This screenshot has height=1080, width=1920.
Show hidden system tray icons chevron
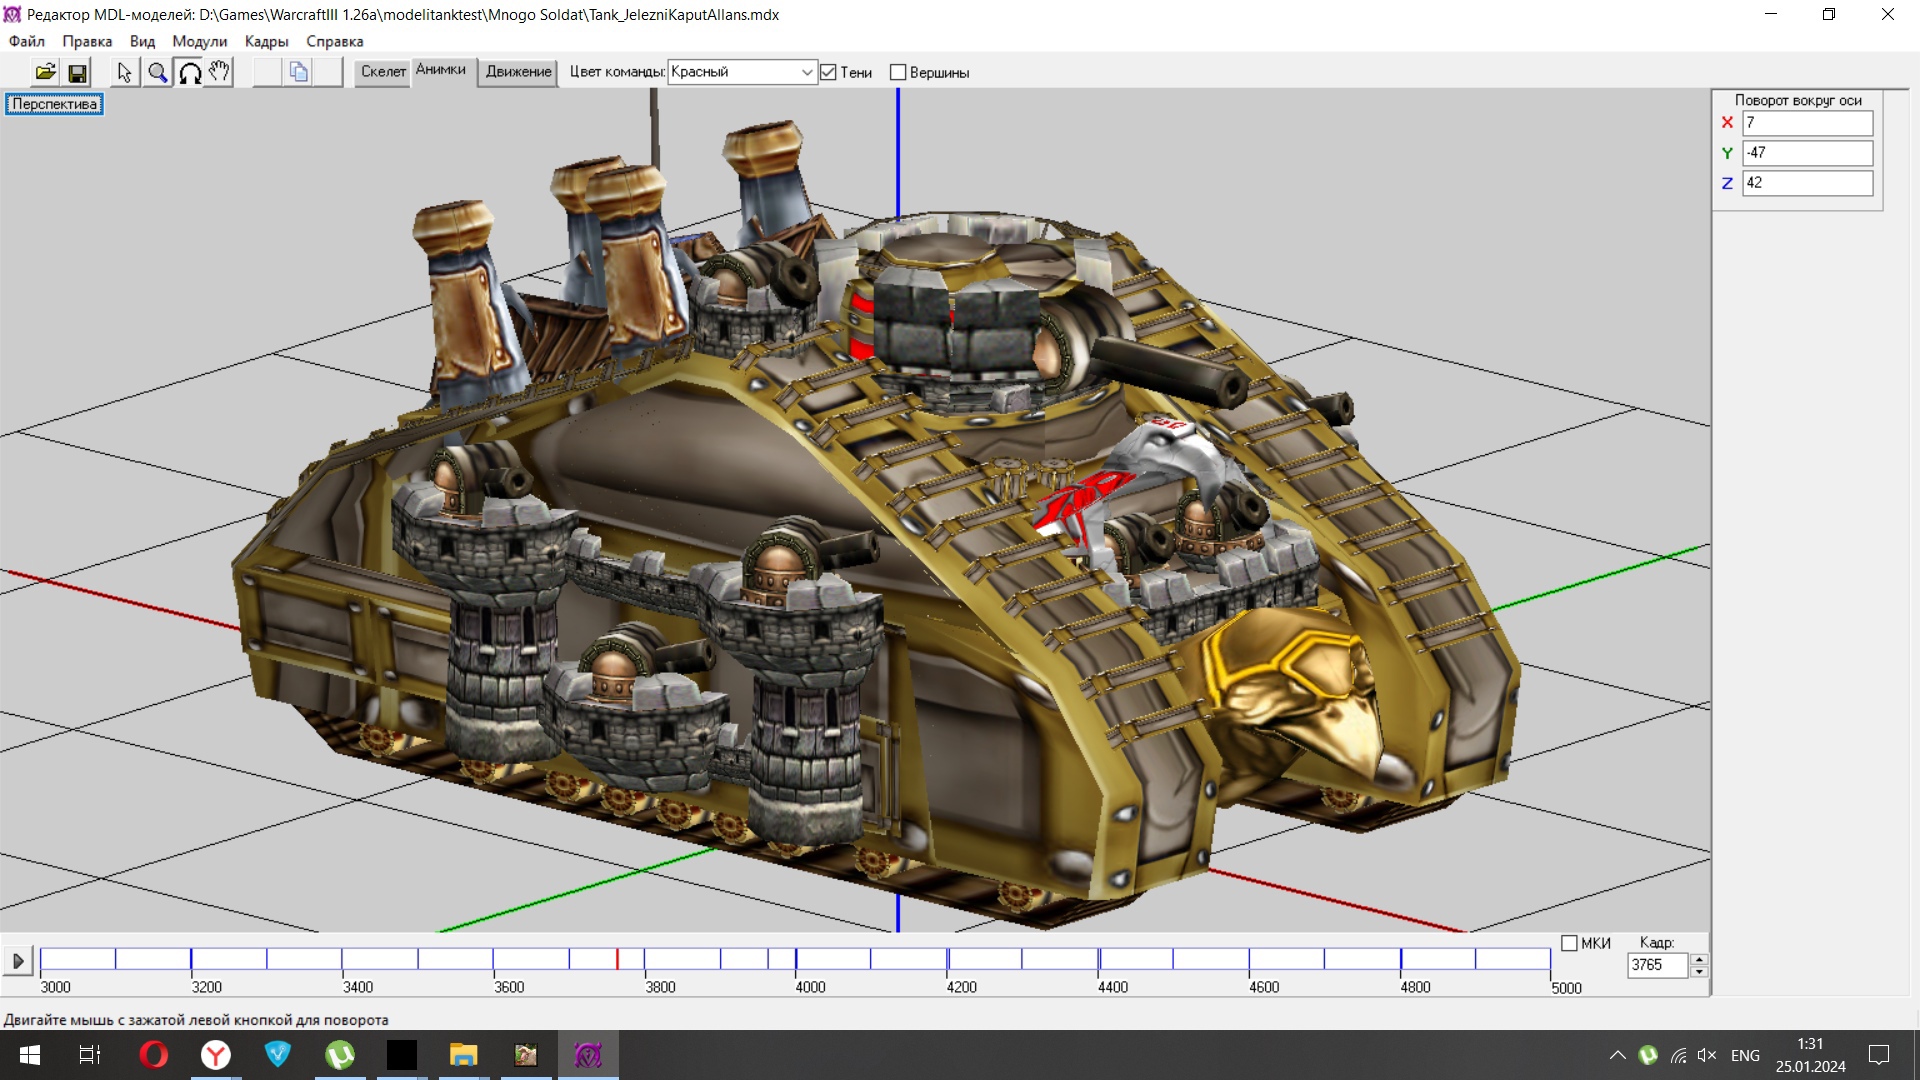pyautogui.click(x=1617, y=1055)
